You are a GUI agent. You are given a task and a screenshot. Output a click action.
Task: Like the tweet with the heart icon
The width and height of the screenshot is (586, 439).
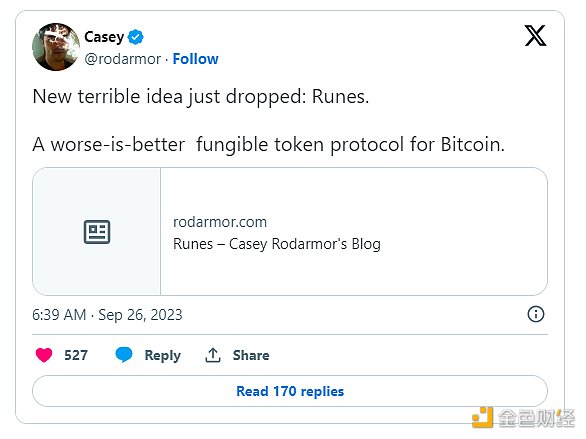pyautogui.click(x=44, y=355)
